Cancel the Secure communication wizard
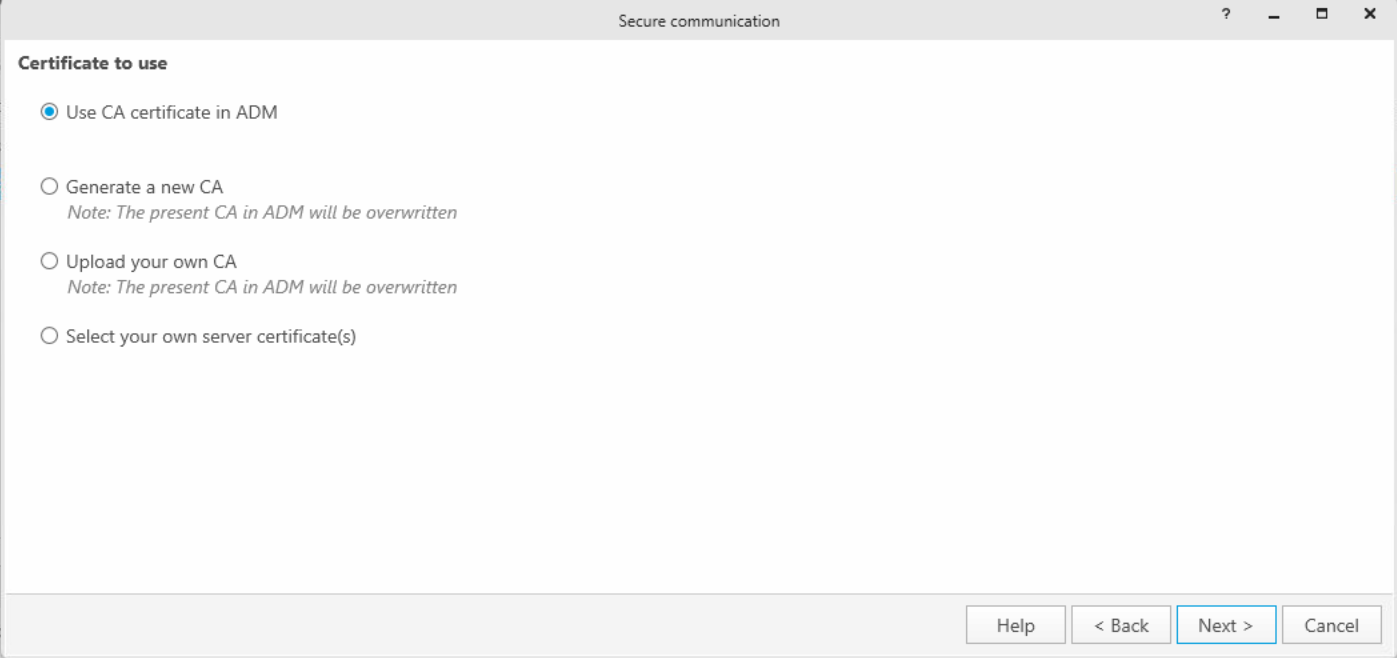1397x658 pixels. [1331, 624]
